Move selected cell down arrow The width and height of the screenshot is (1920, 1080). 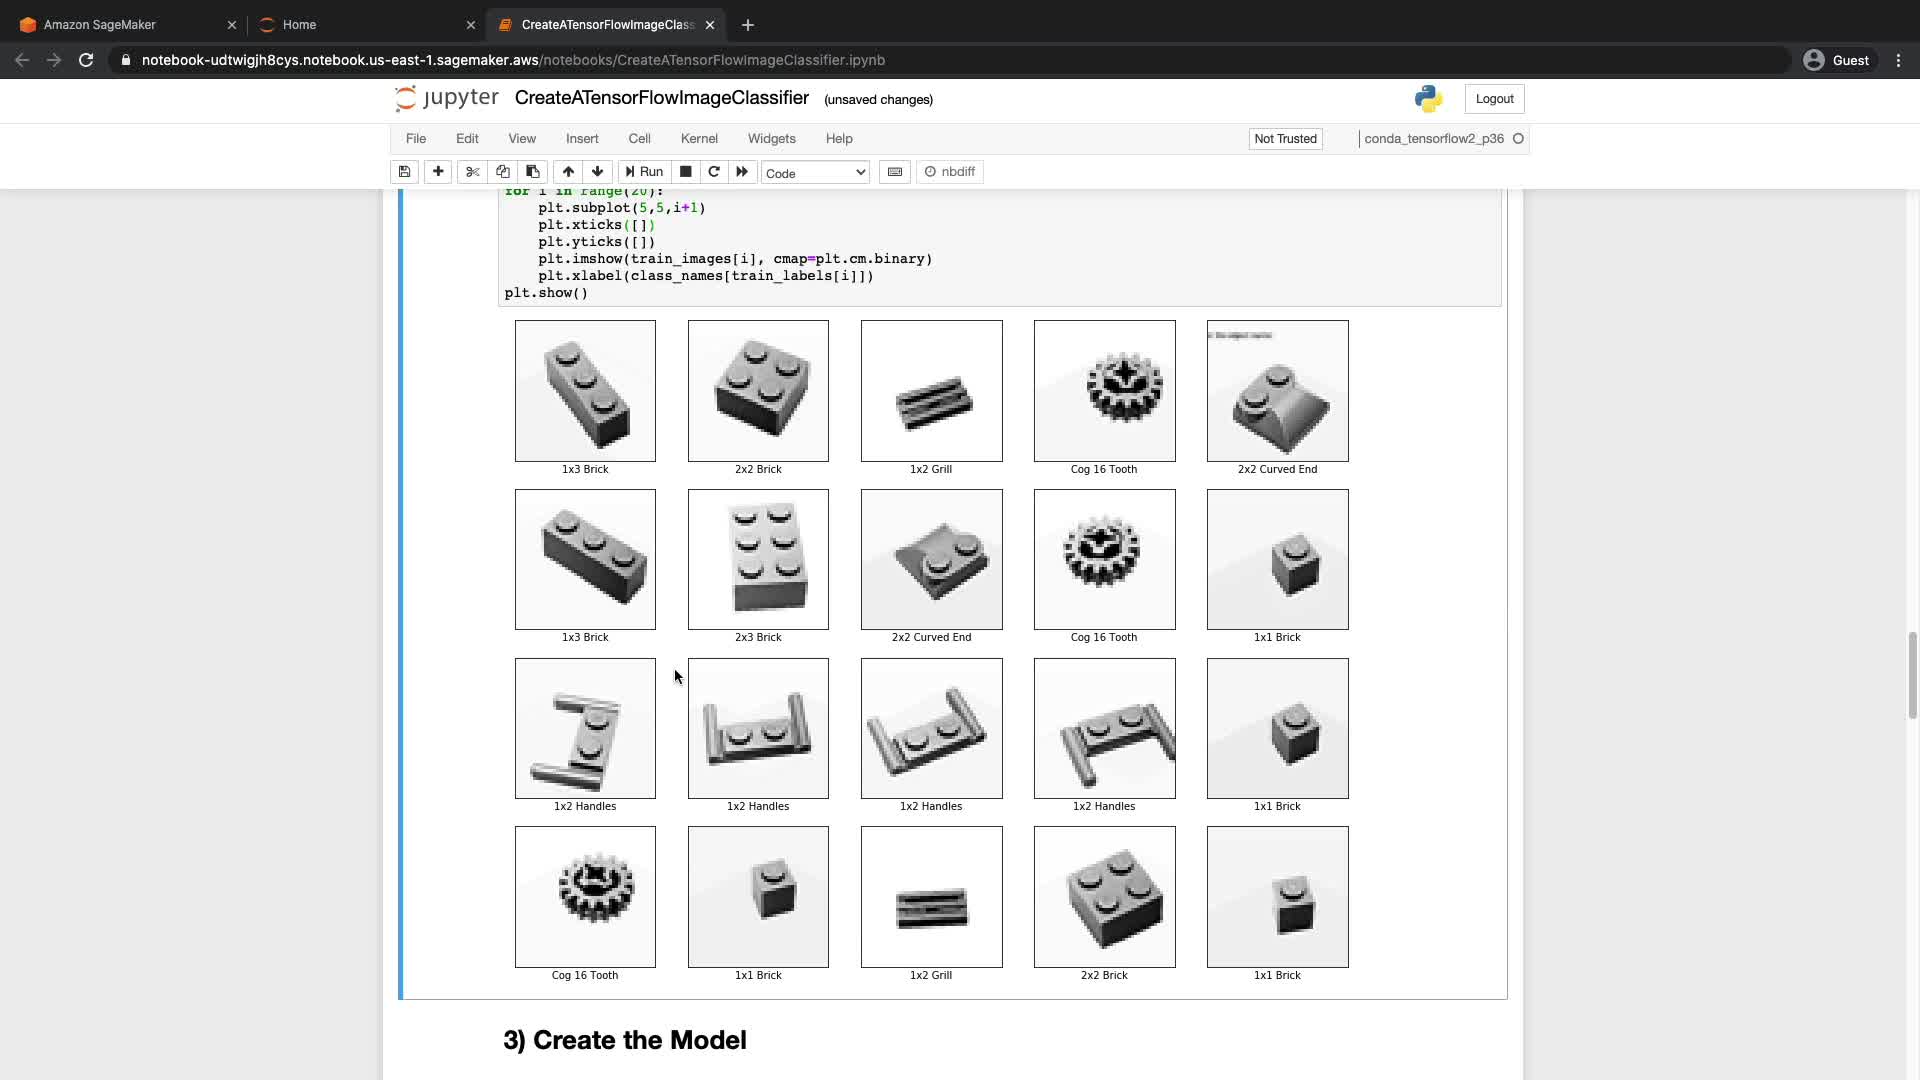tap(598, 172)
